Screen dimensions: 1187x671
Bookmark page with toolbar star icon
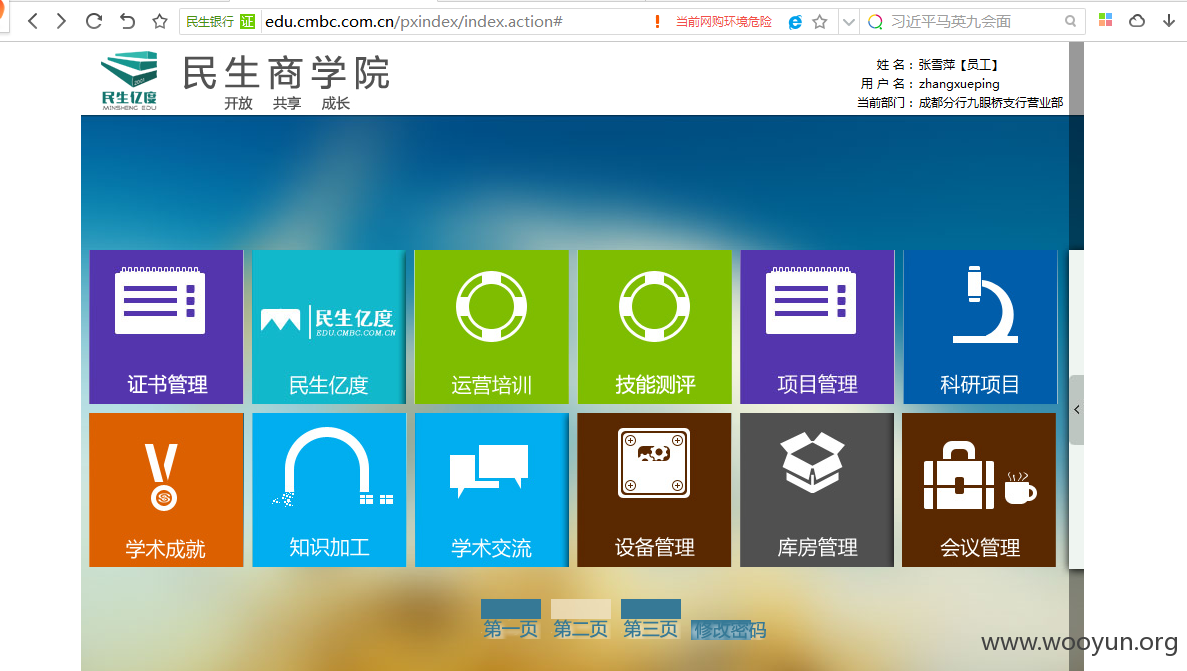[159, 21]
